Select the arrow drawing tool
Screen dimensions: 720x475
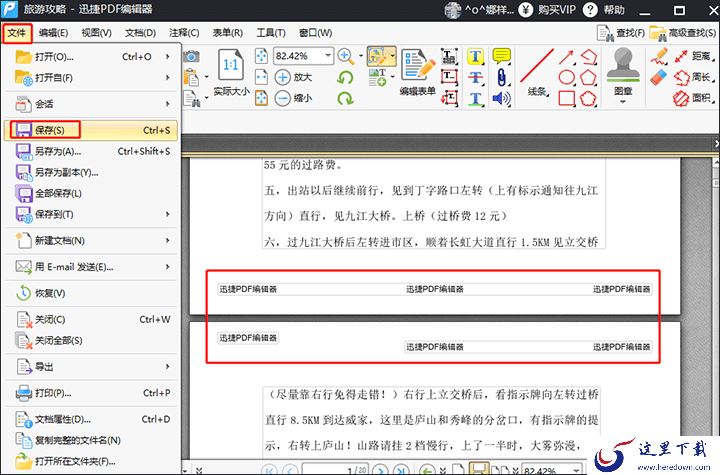coord(567,57)
